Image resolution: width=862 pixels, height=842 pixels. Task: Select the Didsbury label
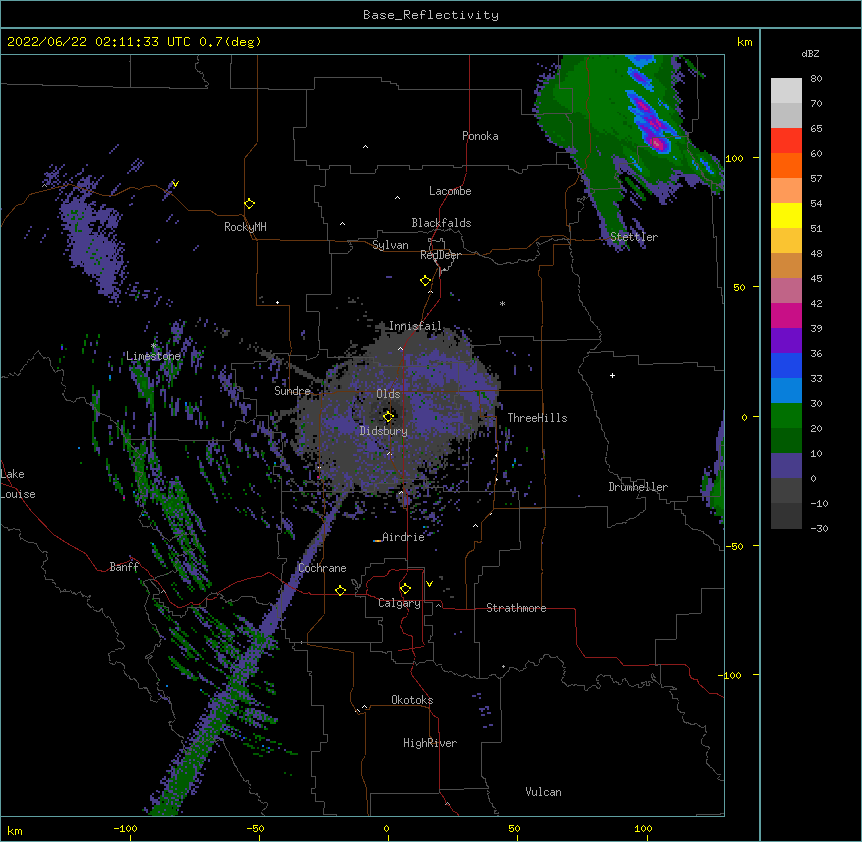coord(384,431)
